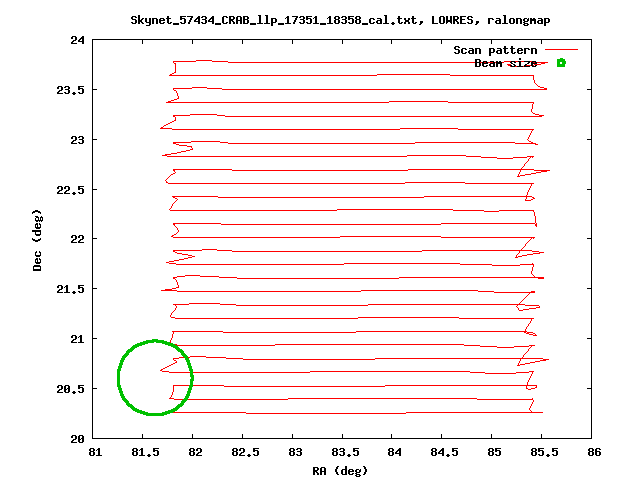This screenshot has height=480, width=640.
Task: Click the x-axis tick label 83.5
Action: click(345, 452)
